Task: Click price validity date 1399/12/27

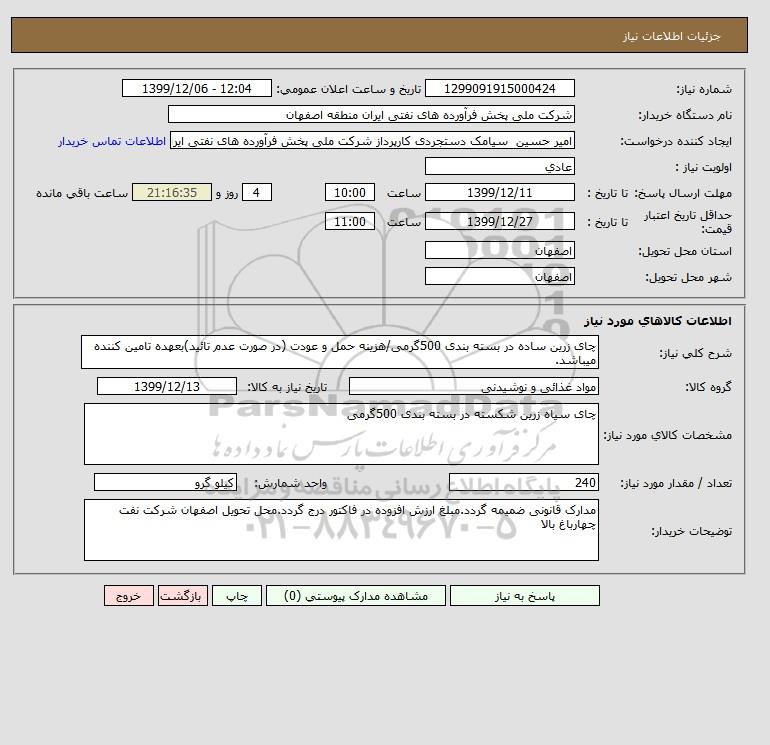Action: click(499, 221)
